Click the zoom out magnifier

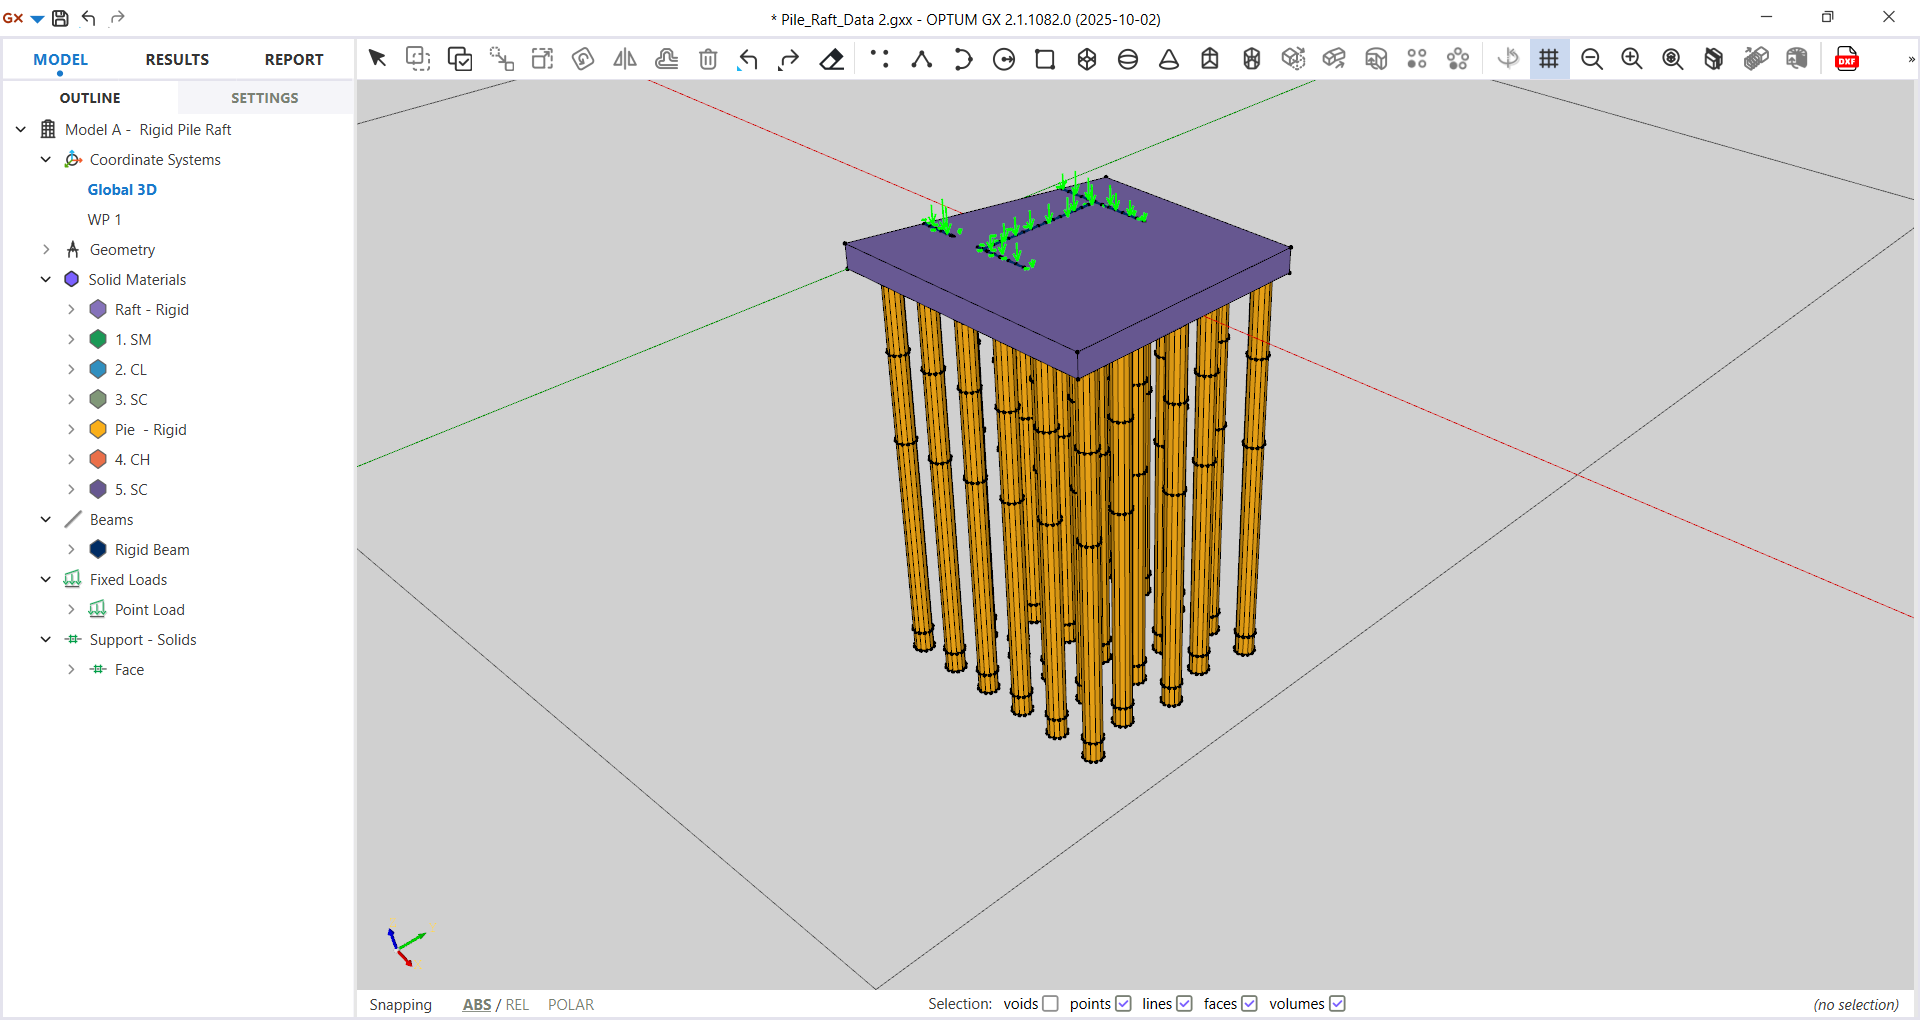tap(1591, 60)
